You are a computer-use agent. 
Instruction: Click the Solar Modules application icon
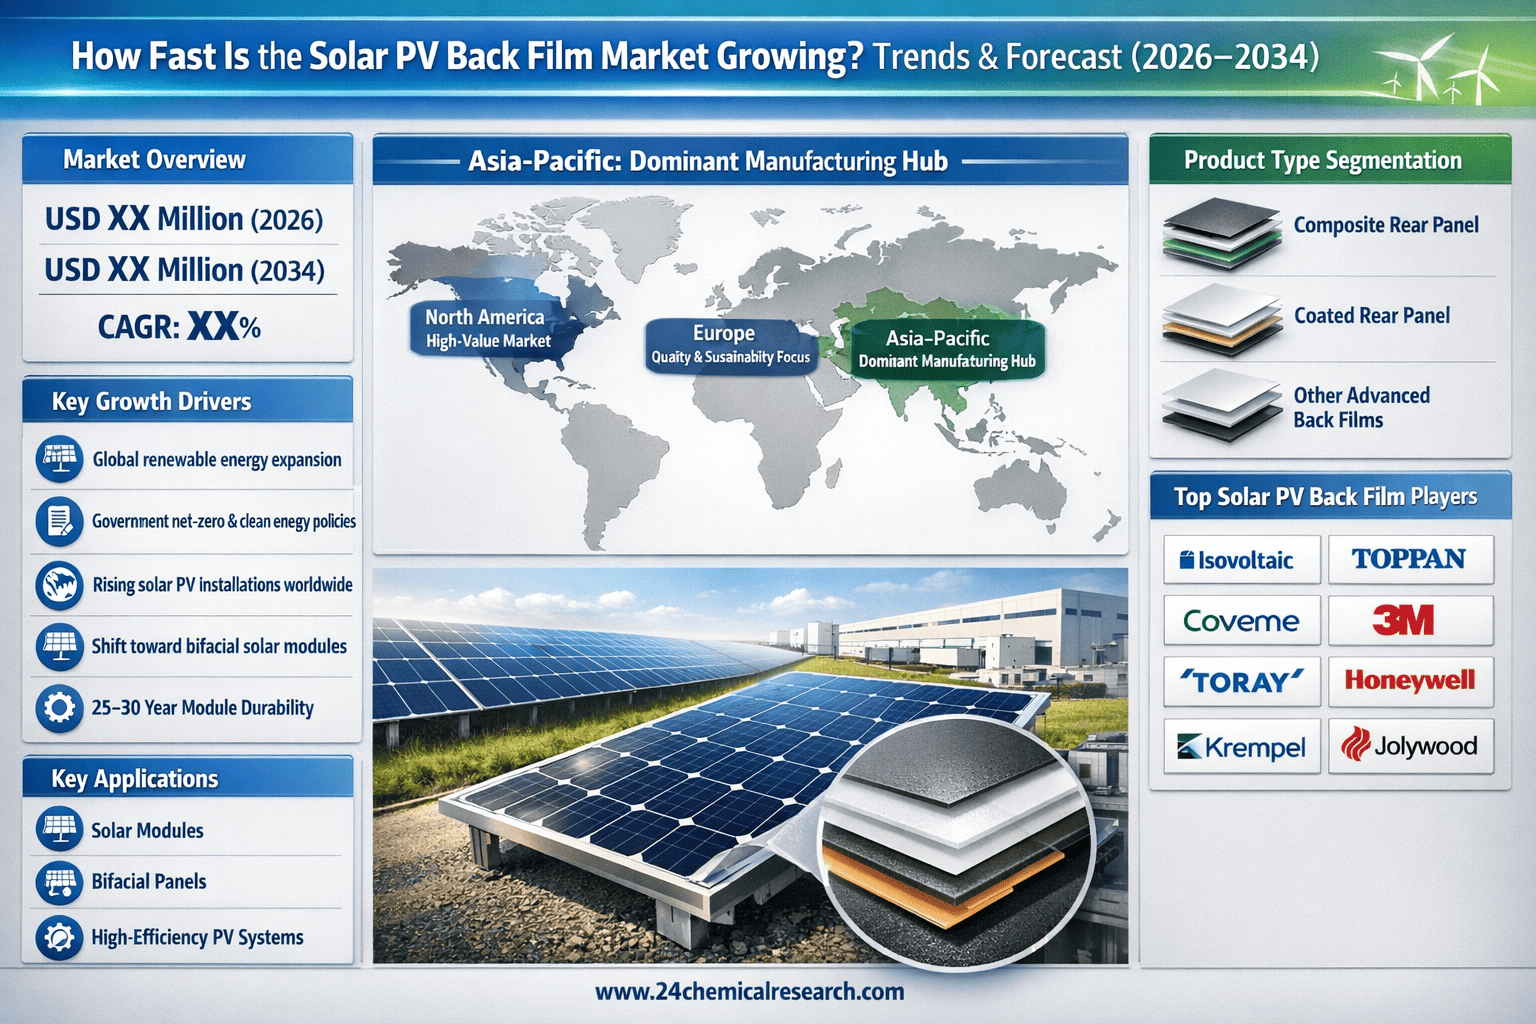(59, 830)
